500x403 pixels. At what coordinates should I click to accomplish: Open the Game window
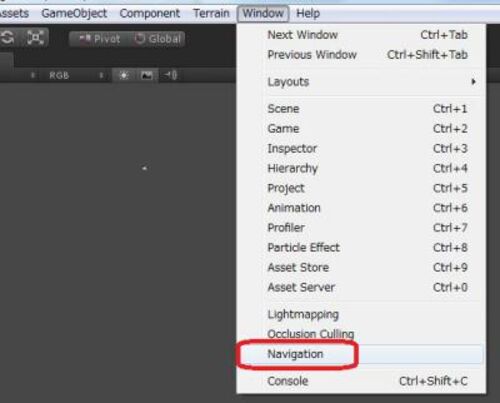pos(361,129)
